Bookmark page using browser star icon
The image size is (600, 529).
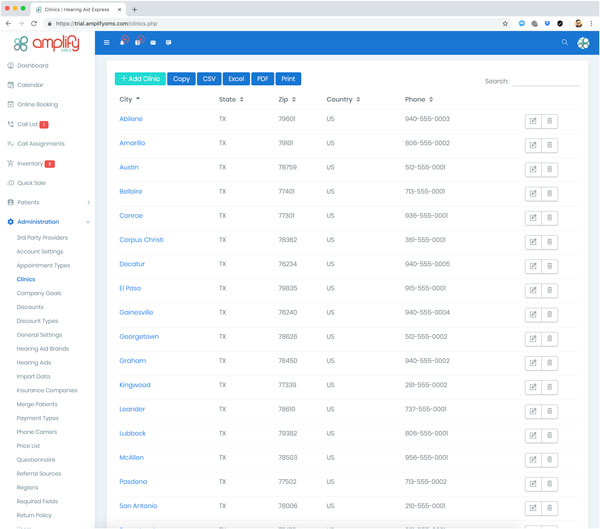click(x=505, y=23)
